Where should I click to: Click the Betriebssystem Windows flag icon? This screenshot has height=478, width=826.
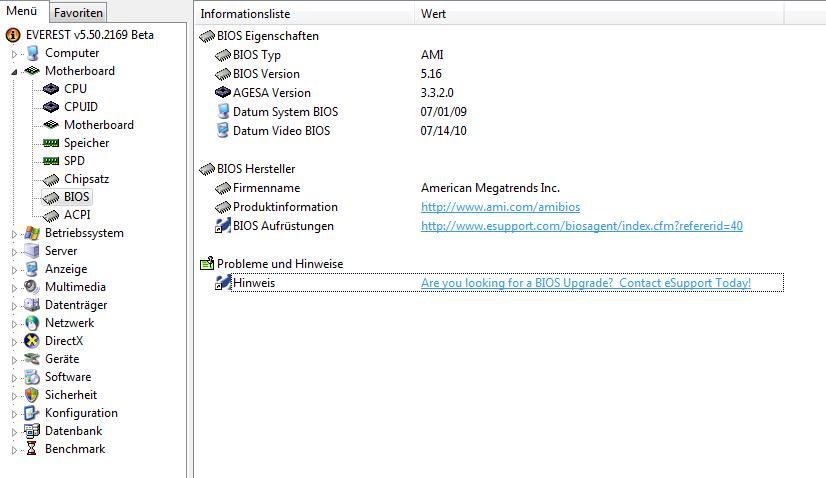32,233
